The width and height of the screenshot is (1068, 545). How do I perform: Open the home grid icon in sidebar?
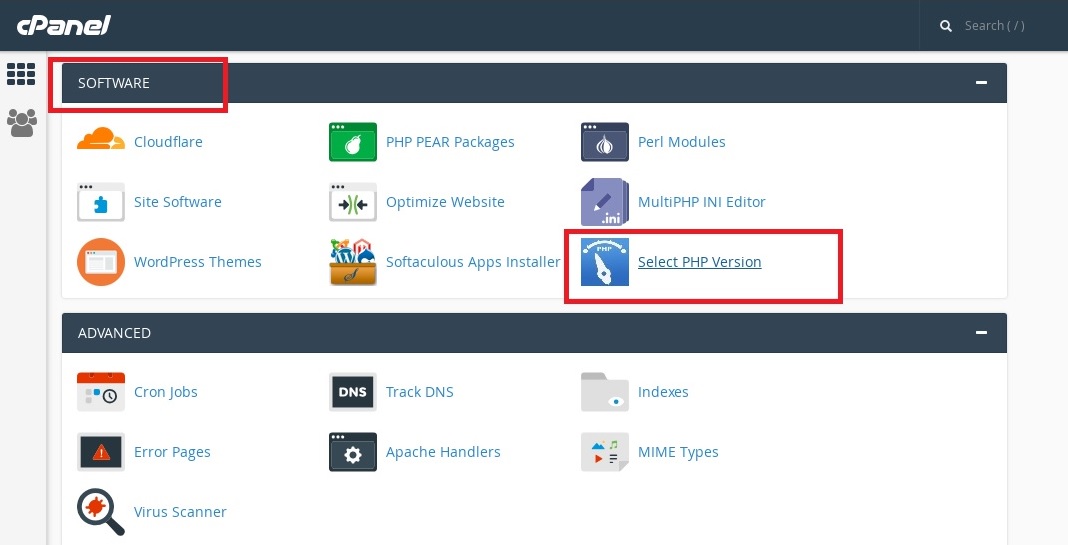(21, 74)
